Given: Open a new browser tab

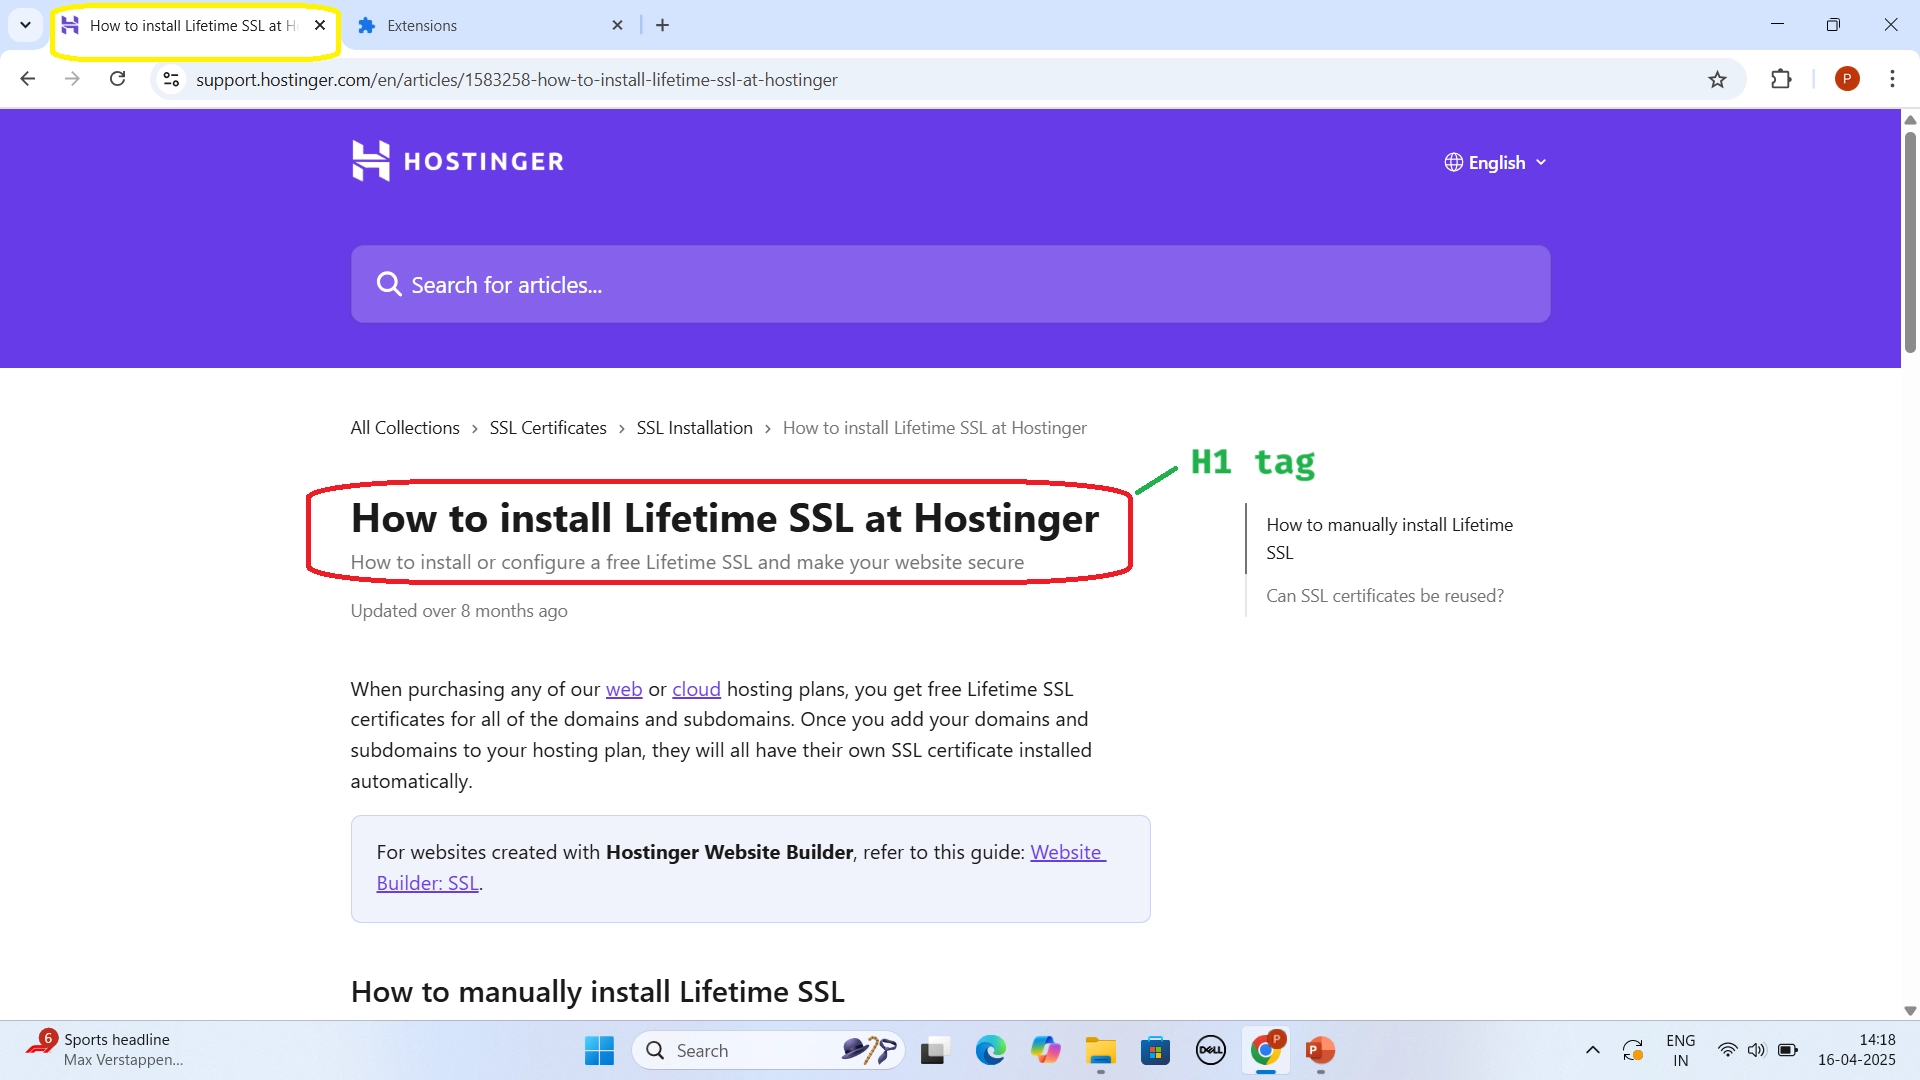Looking at the screenshot, I should click(662, 26).
